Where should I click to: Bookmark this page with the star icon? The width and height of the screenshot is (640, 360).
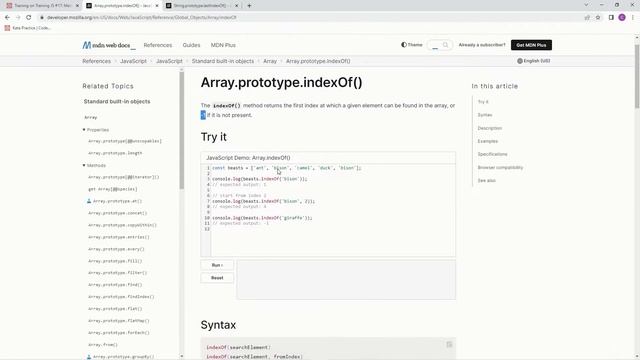(598, 18)
